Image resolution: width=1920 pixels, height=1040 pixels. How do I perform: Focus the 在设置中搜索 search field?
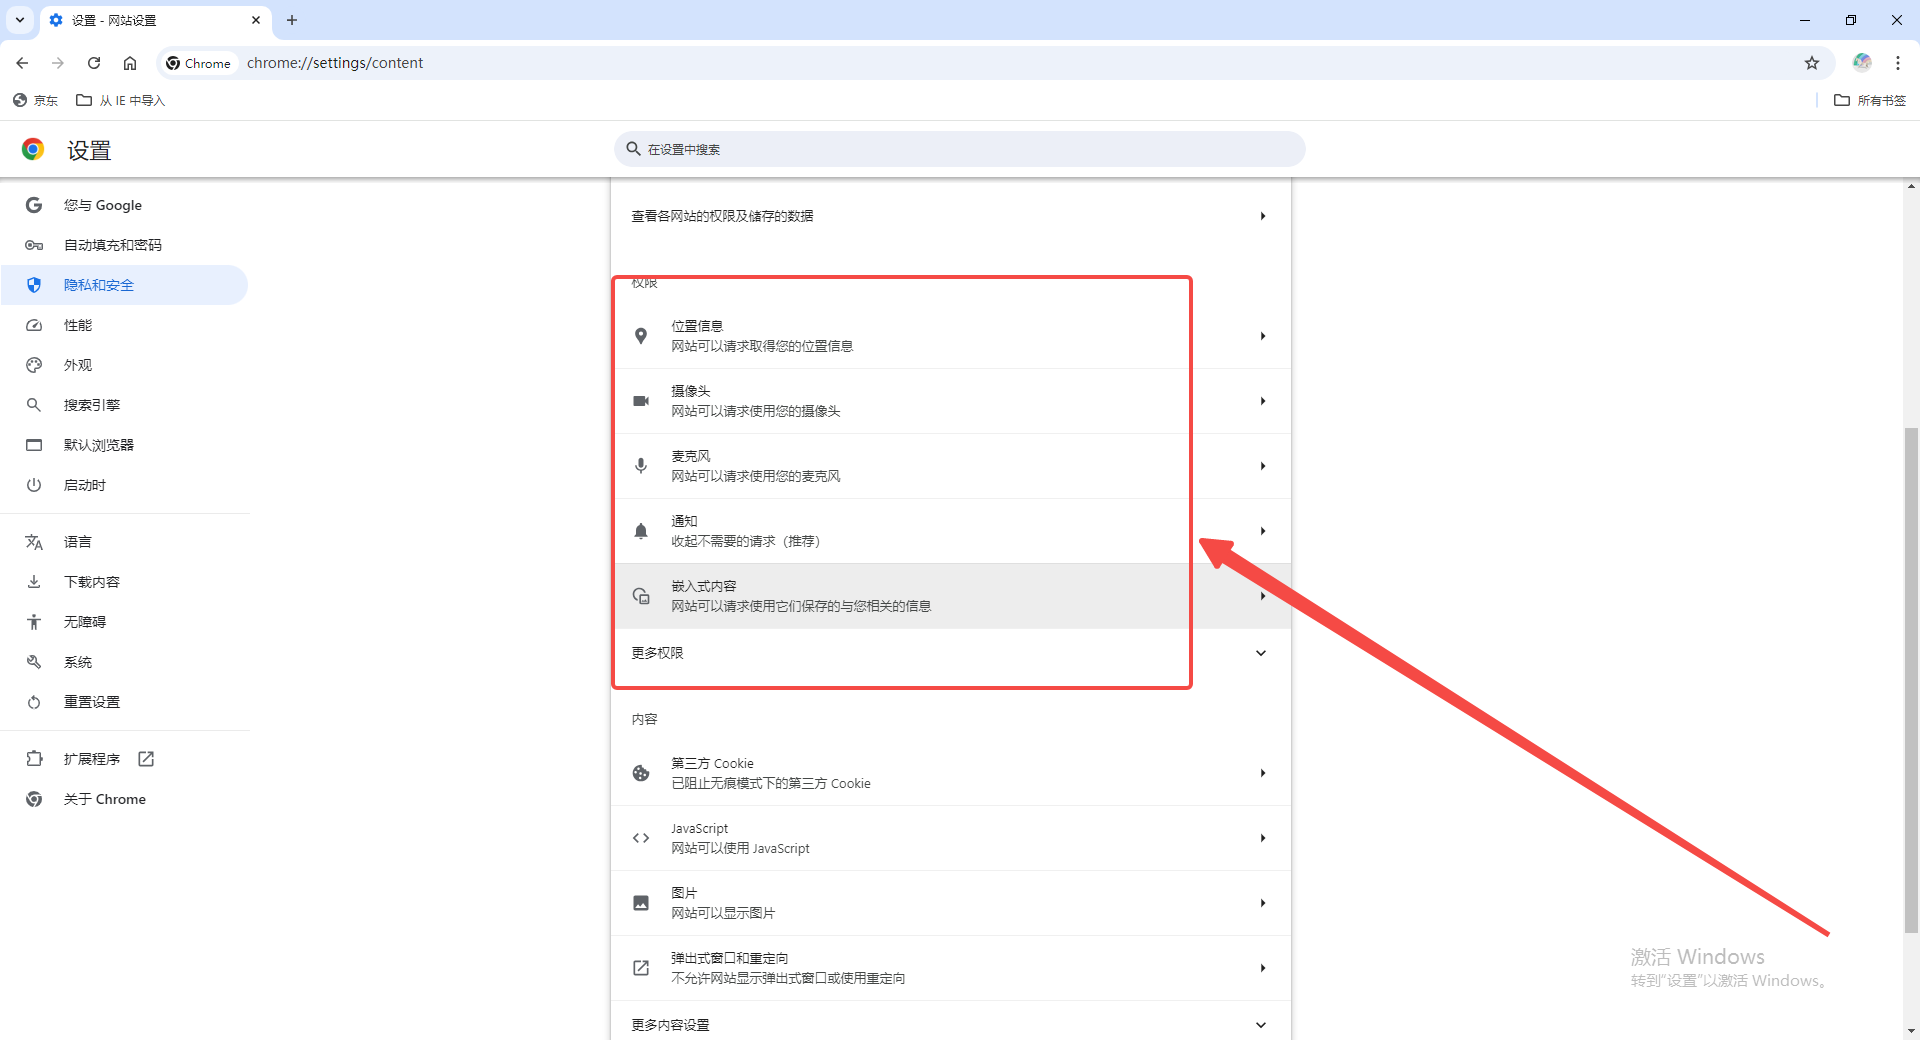click(x=960, y=149)
